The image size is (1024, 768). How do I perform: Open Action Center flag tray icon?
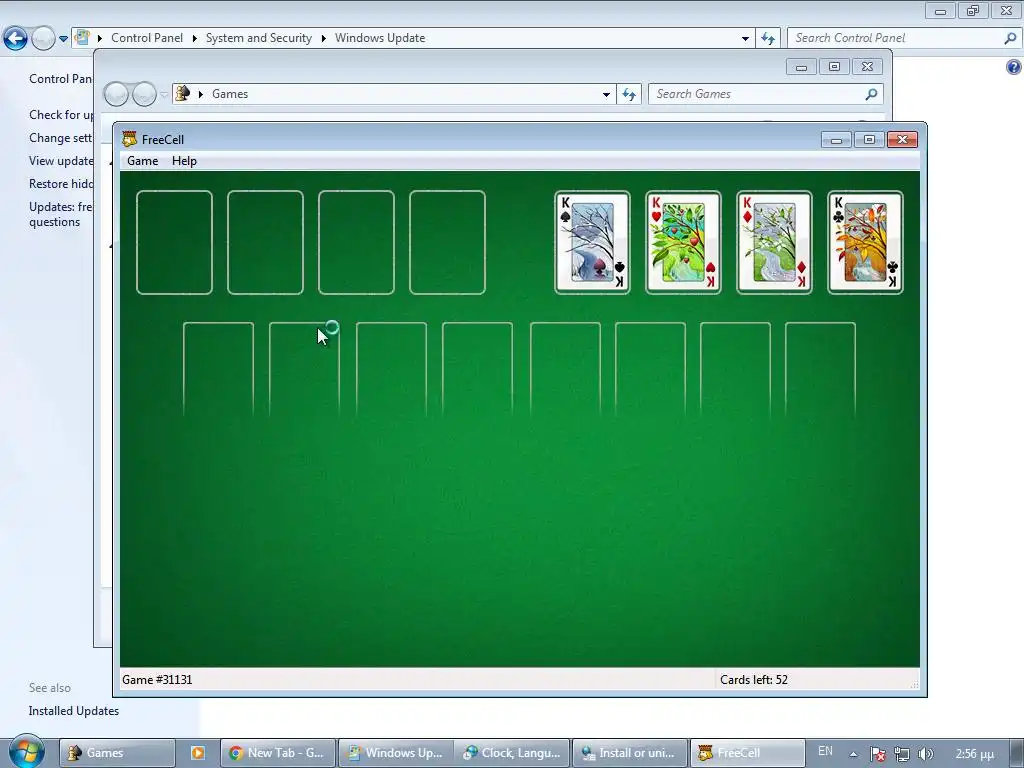(x=878, y=754)
